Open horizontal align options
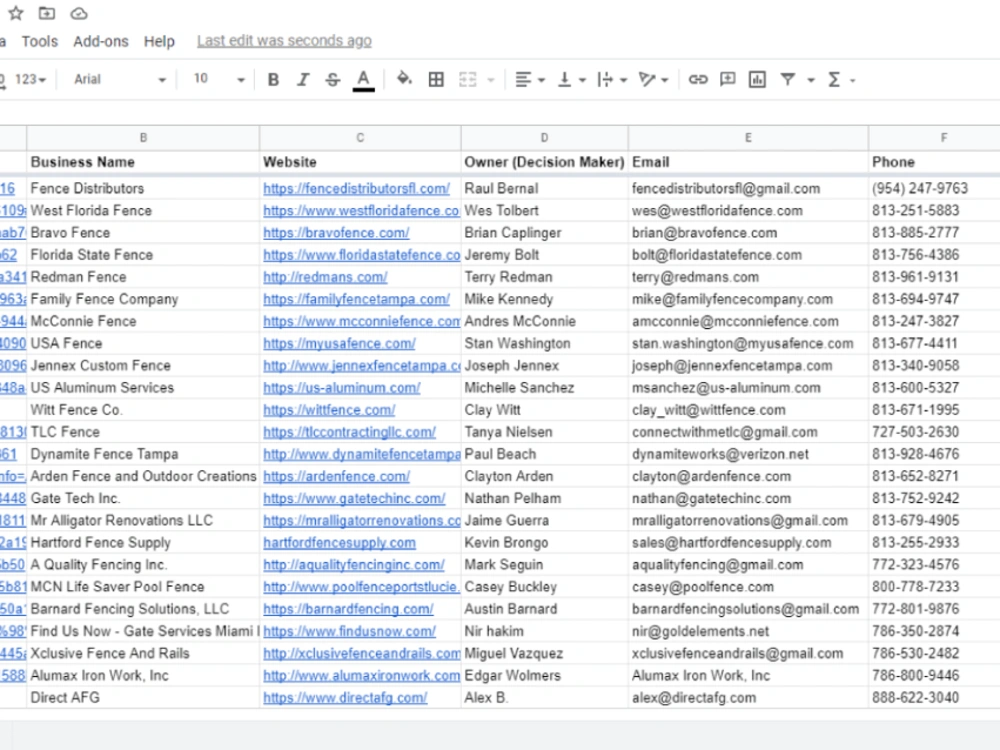Screen dimensions: 1000x750 [x=529, y=80]
